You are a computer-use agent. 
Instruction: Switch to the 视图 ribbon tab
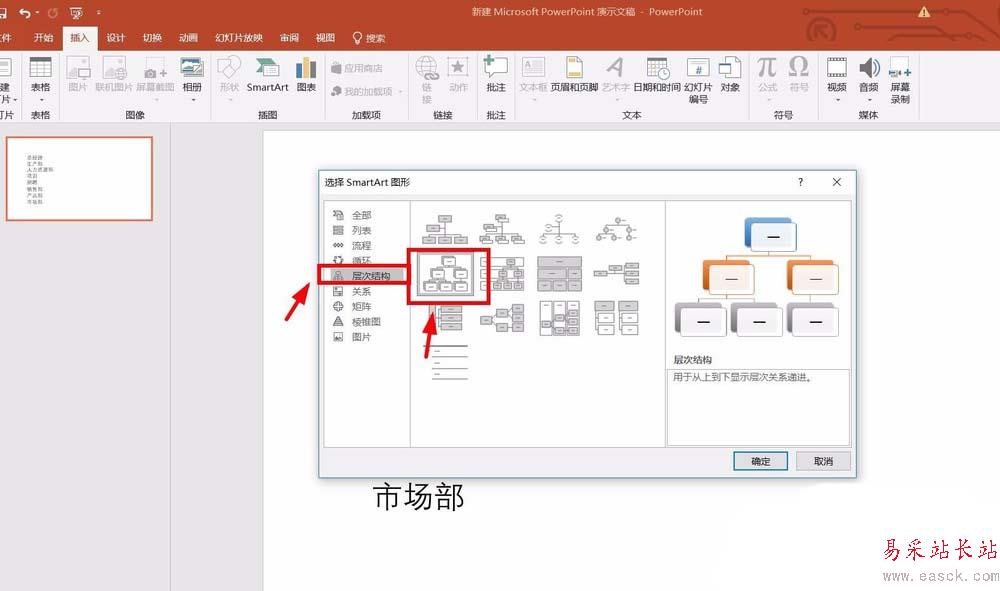coord(325,38)
